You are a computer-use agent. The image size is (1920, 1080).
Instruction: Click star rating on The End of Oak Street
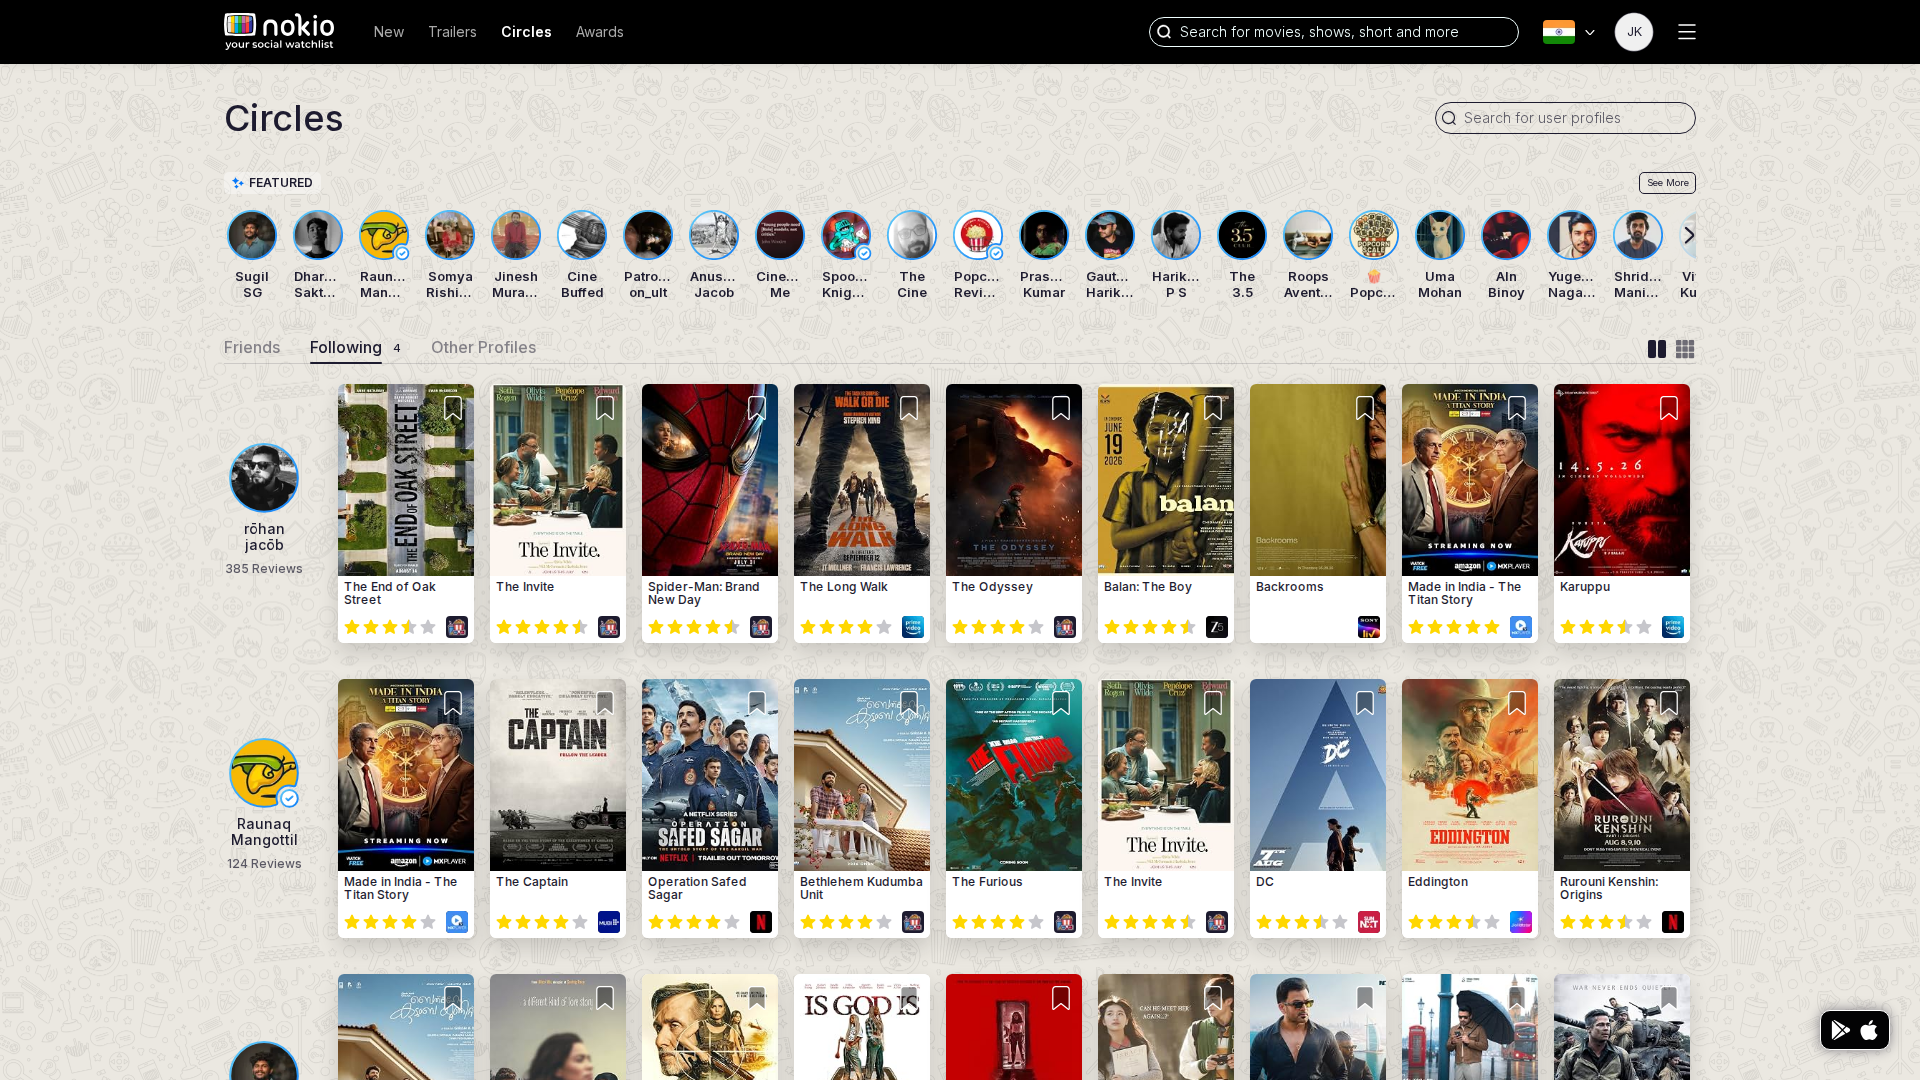tap(390, 627)
